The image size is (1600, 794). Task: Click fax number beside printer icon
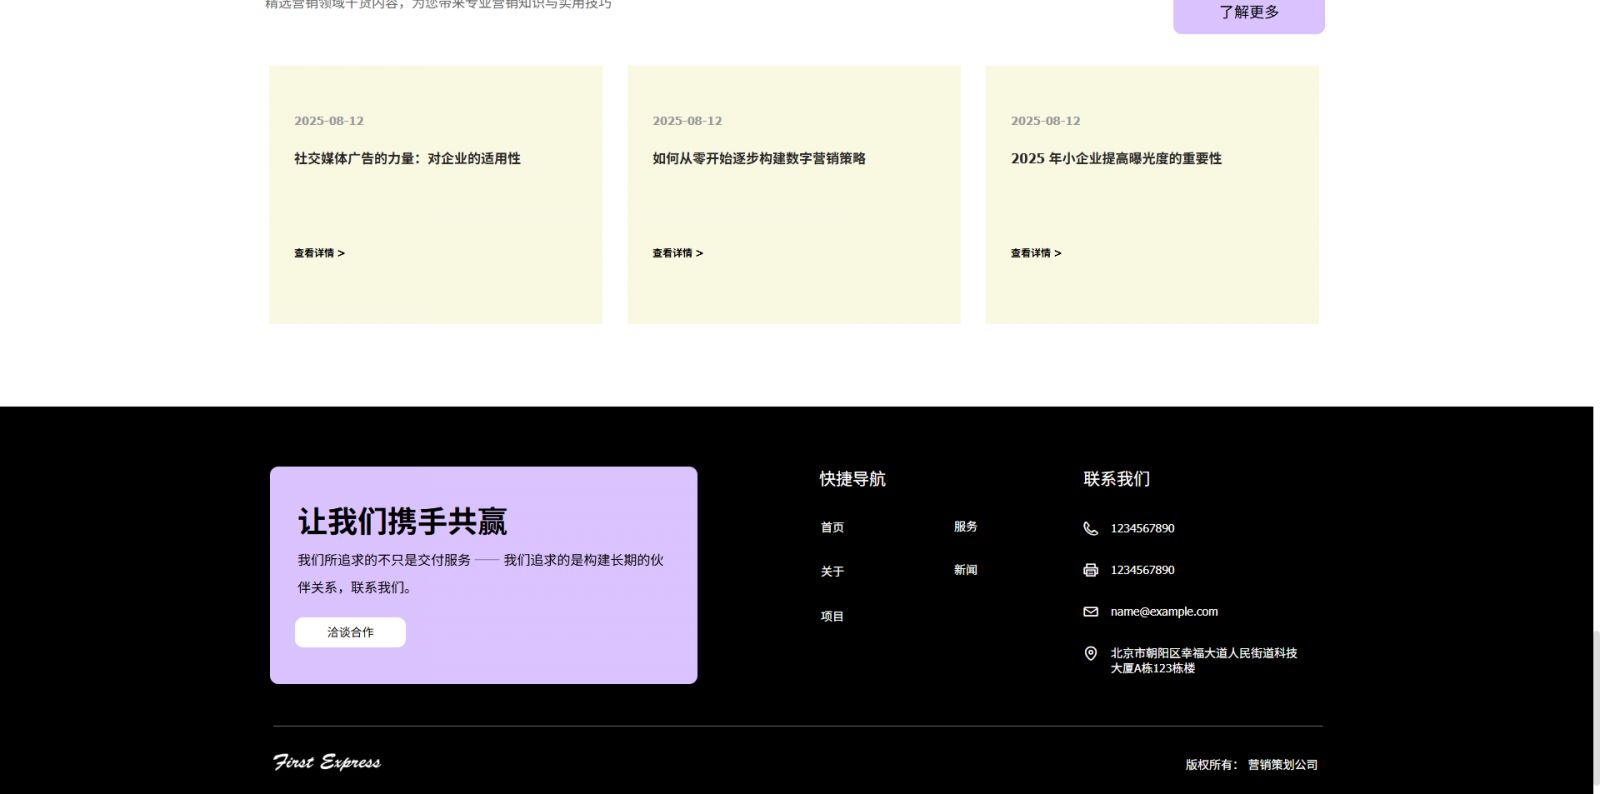1142,570
